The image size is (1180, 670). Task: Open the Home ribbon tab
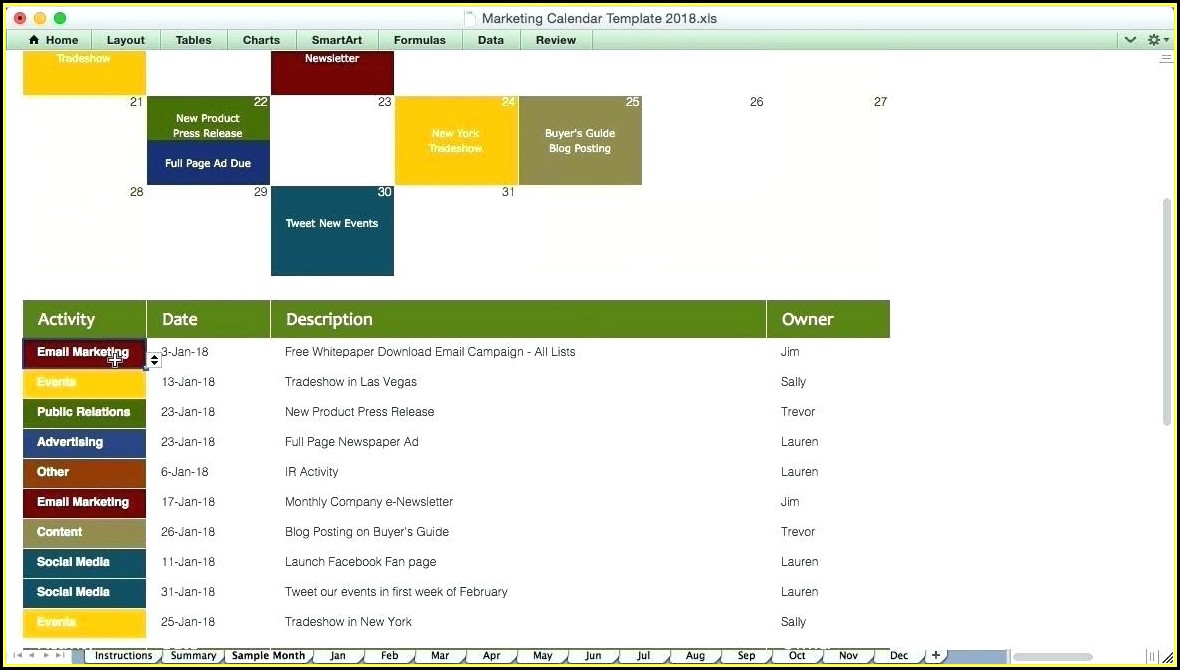tap(52, 40)
